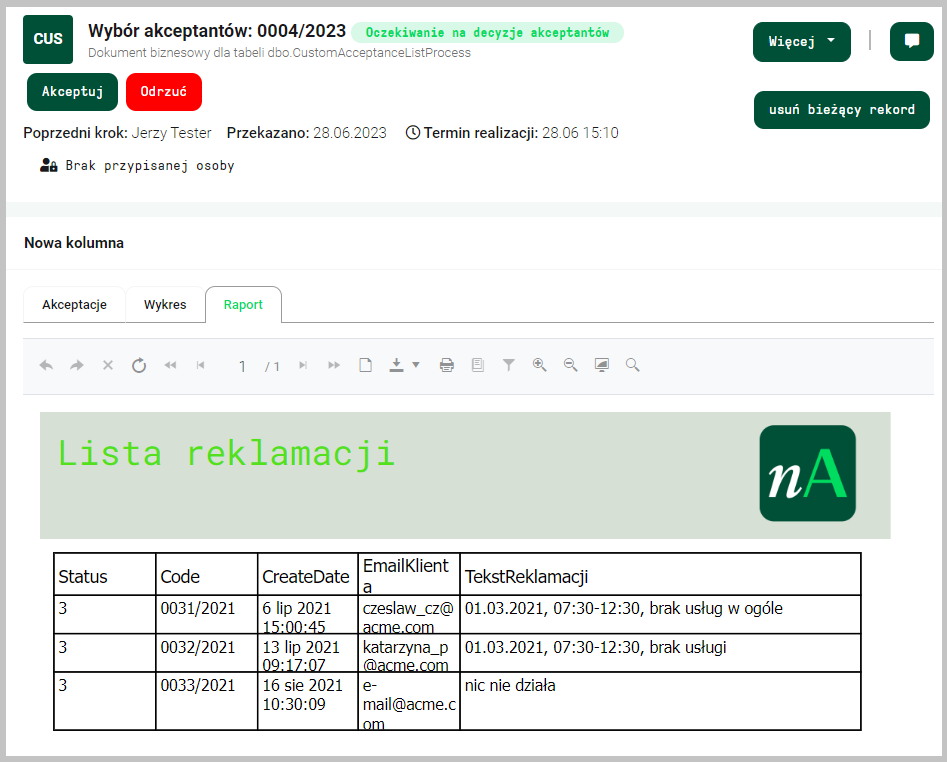Click usuń bieżący rekord button
The width and height of the screenshot is (947, 762).
click(x=841, y=110)
